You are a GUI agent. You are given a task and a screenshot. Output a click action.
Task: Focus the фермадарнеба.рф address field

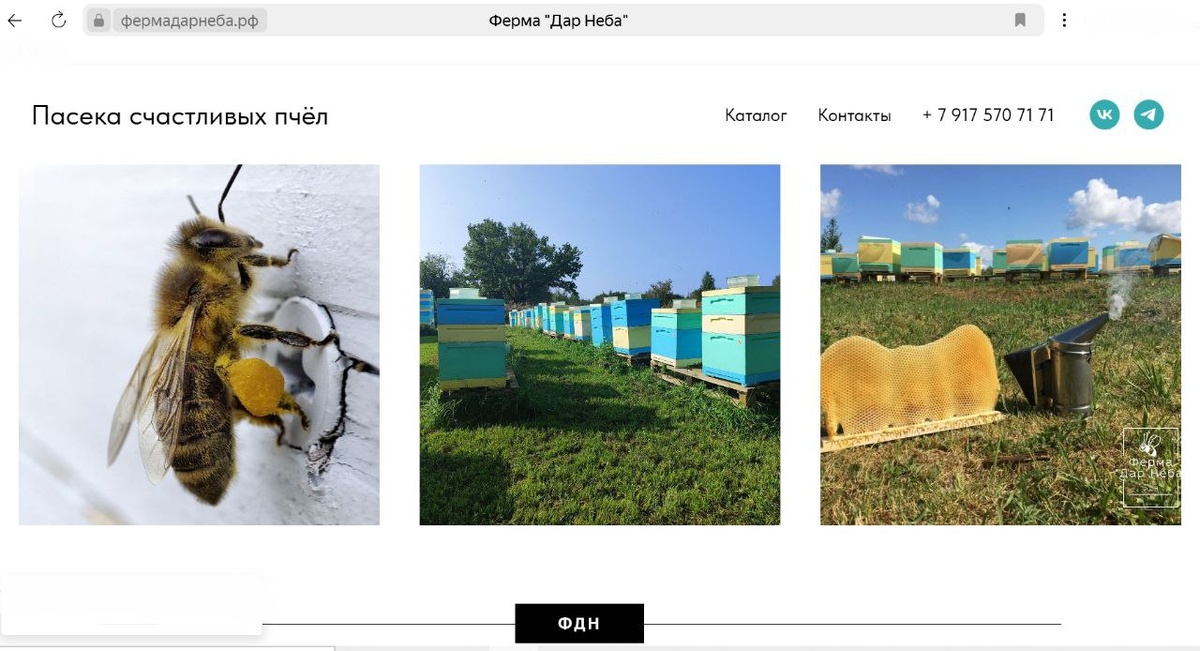[190, 20]
